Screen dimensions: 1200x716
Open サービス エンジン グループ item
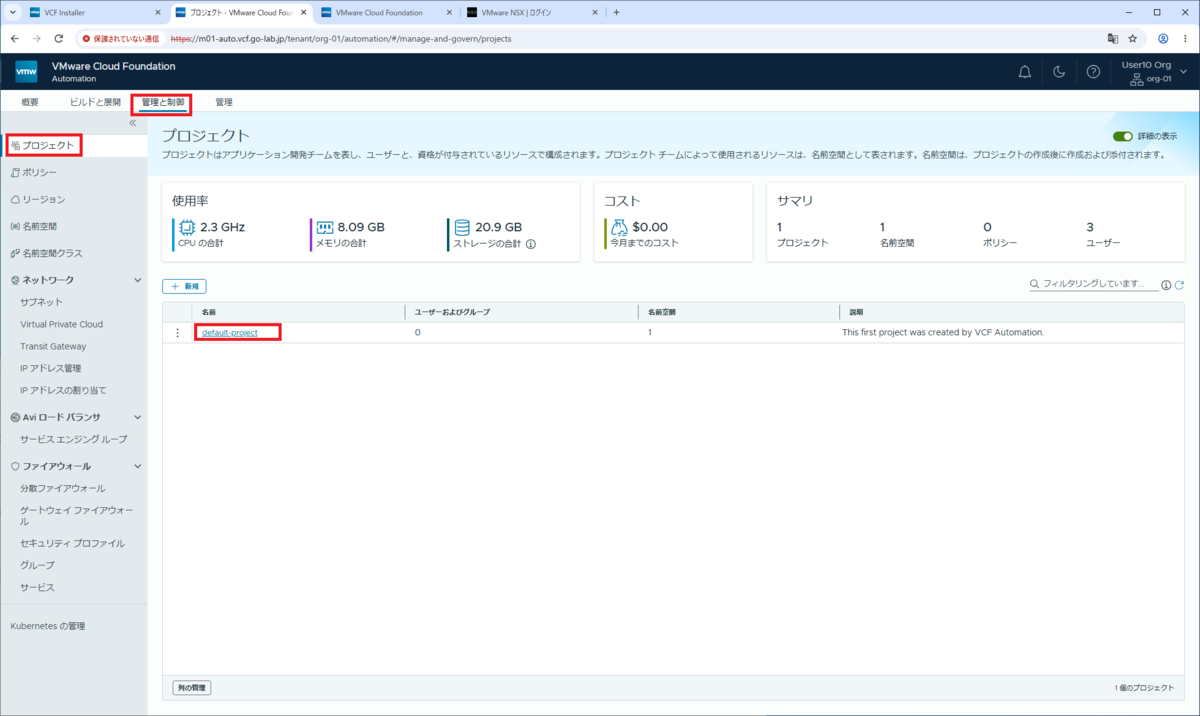click(73, 439)
